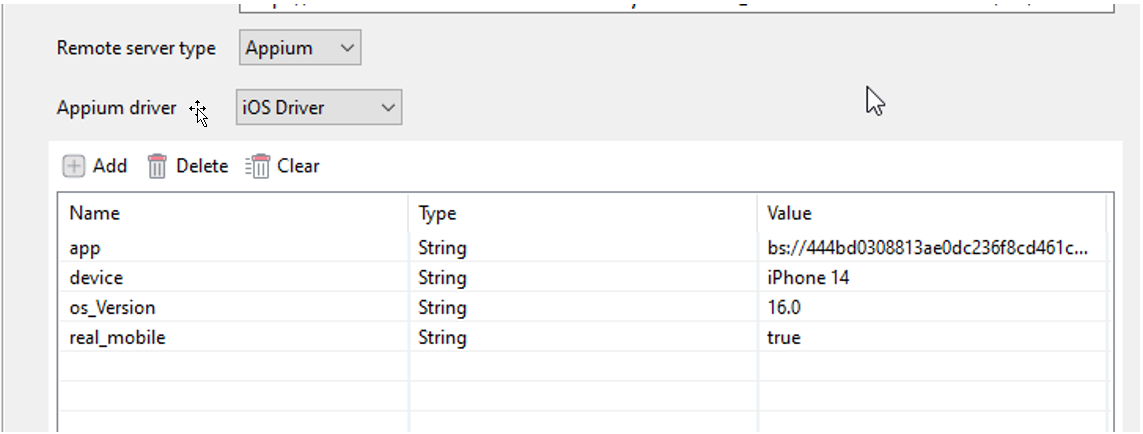The image size is (1143, 434).
Task: Click the iOS Driver dropdown arrow
Action: click(x=388, y=108)
